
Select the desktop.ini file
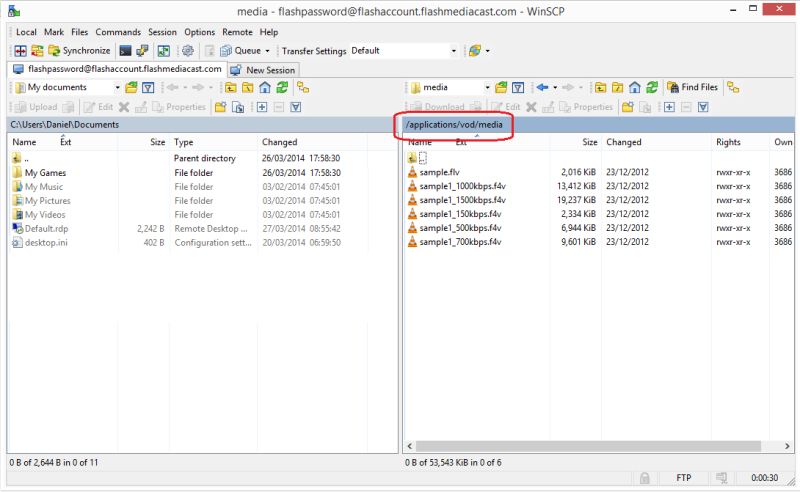pos(46,242)
